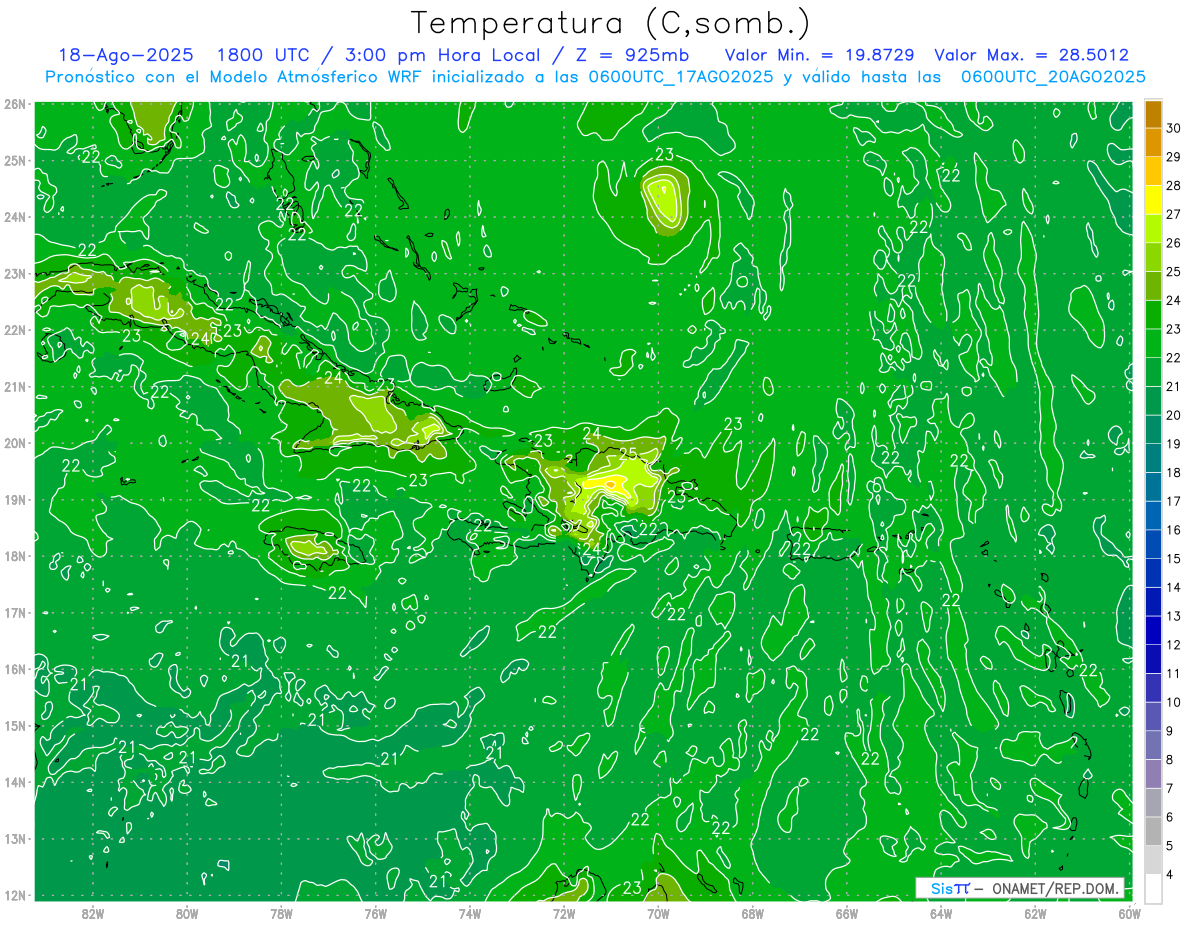Image resolution: width=1200 pixels, height=927 pixels.
Task: Click the latitude axis label "23N"
Action: tap(15, 273)
